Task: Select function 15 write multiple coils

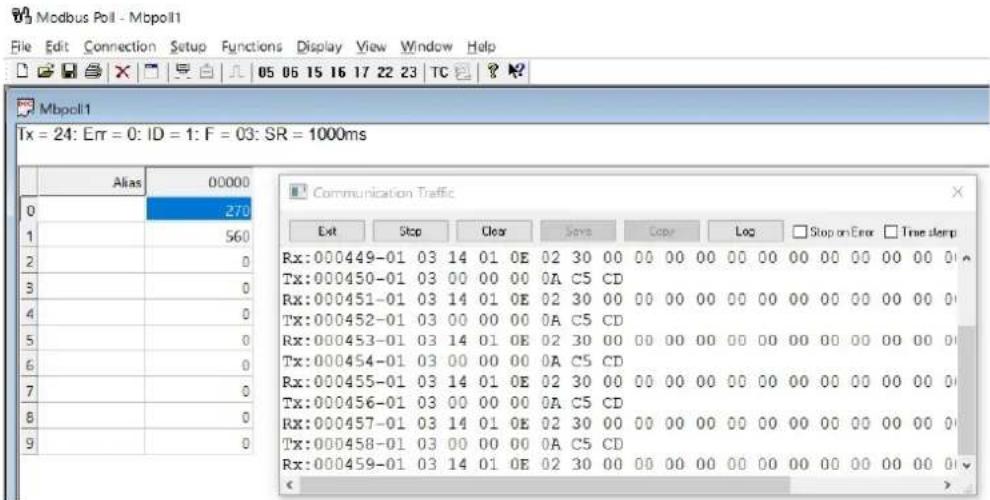Action: coord(314,73)
